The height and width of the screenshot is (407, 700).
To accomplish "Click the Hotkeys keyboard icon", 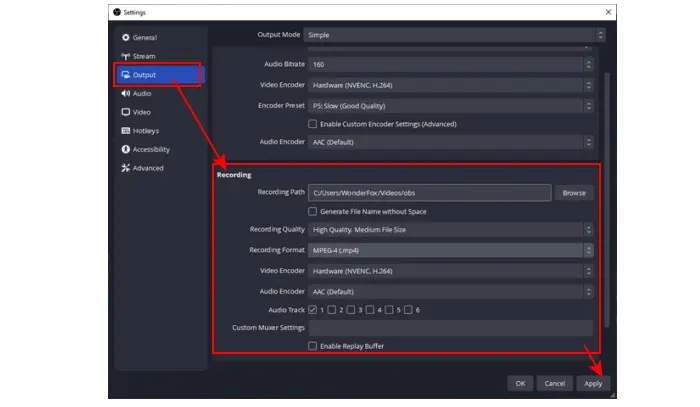I will (x=125, y=131).
